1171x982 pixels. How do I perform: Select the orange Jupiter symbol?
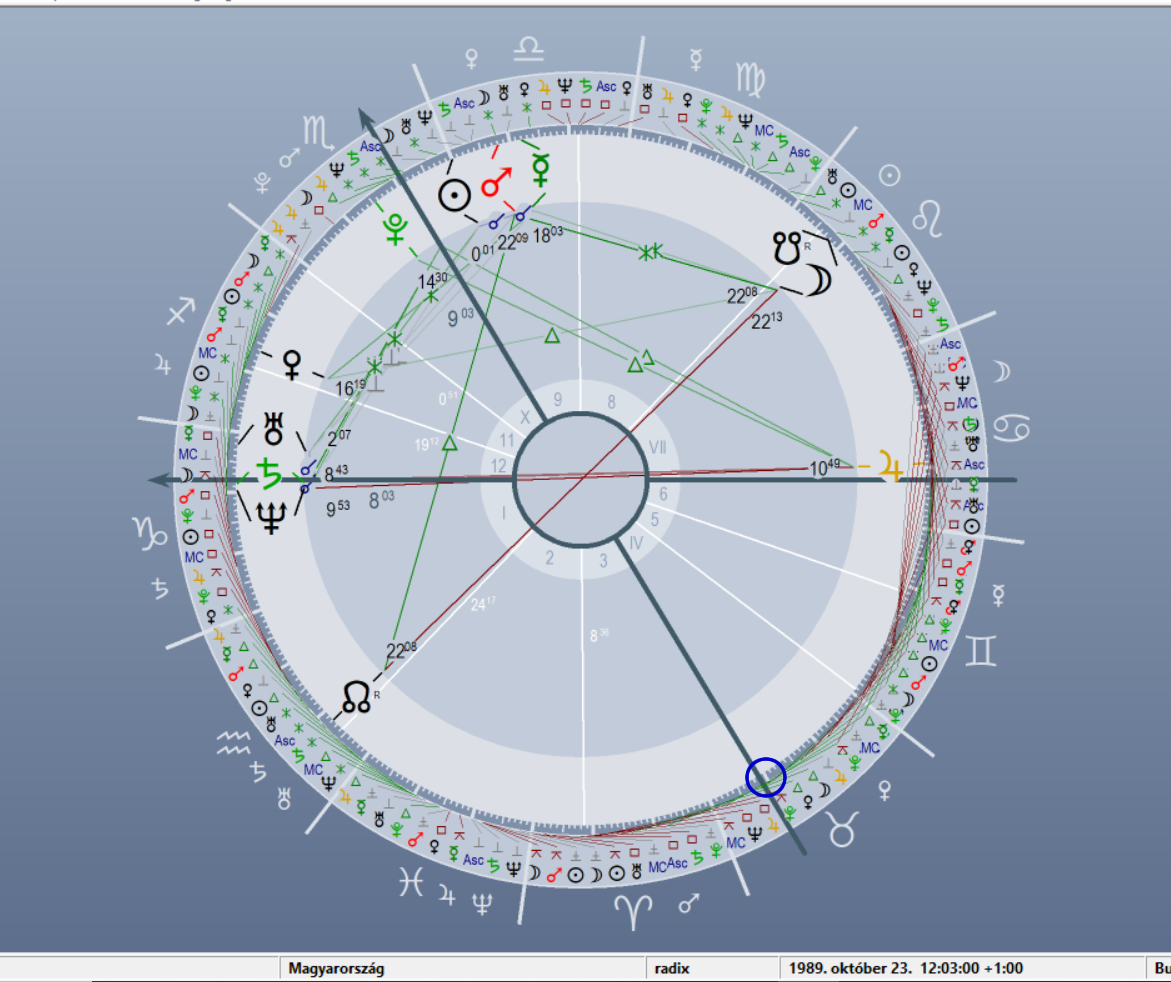(x=889, y=465)
